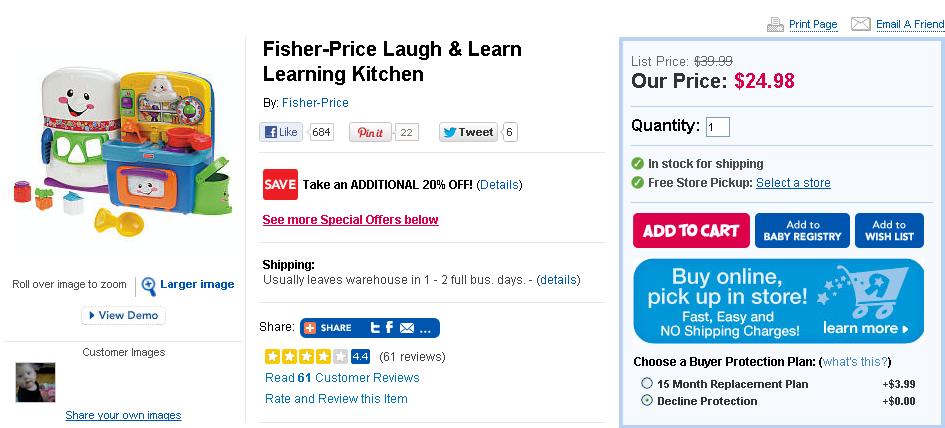Click the View Demo button
This screenshot has width=945, height=428.
124,315
